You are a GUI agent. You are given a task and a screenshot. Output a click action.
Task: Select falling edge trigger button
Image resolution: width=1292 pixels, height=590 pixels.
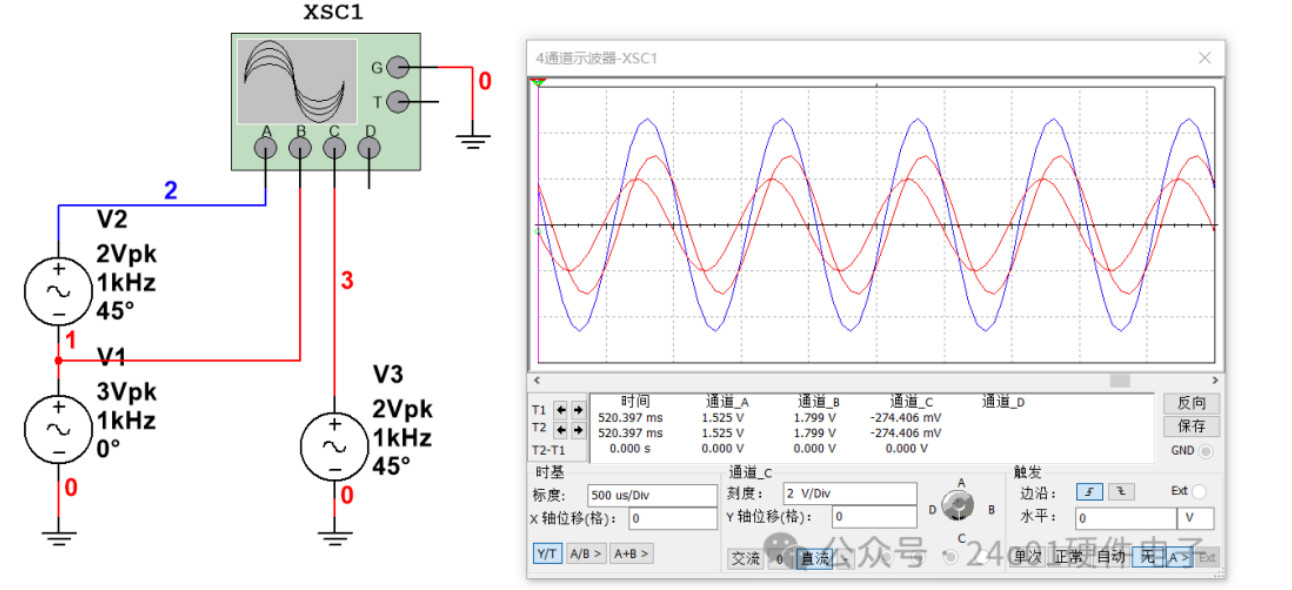(1118, 491)
